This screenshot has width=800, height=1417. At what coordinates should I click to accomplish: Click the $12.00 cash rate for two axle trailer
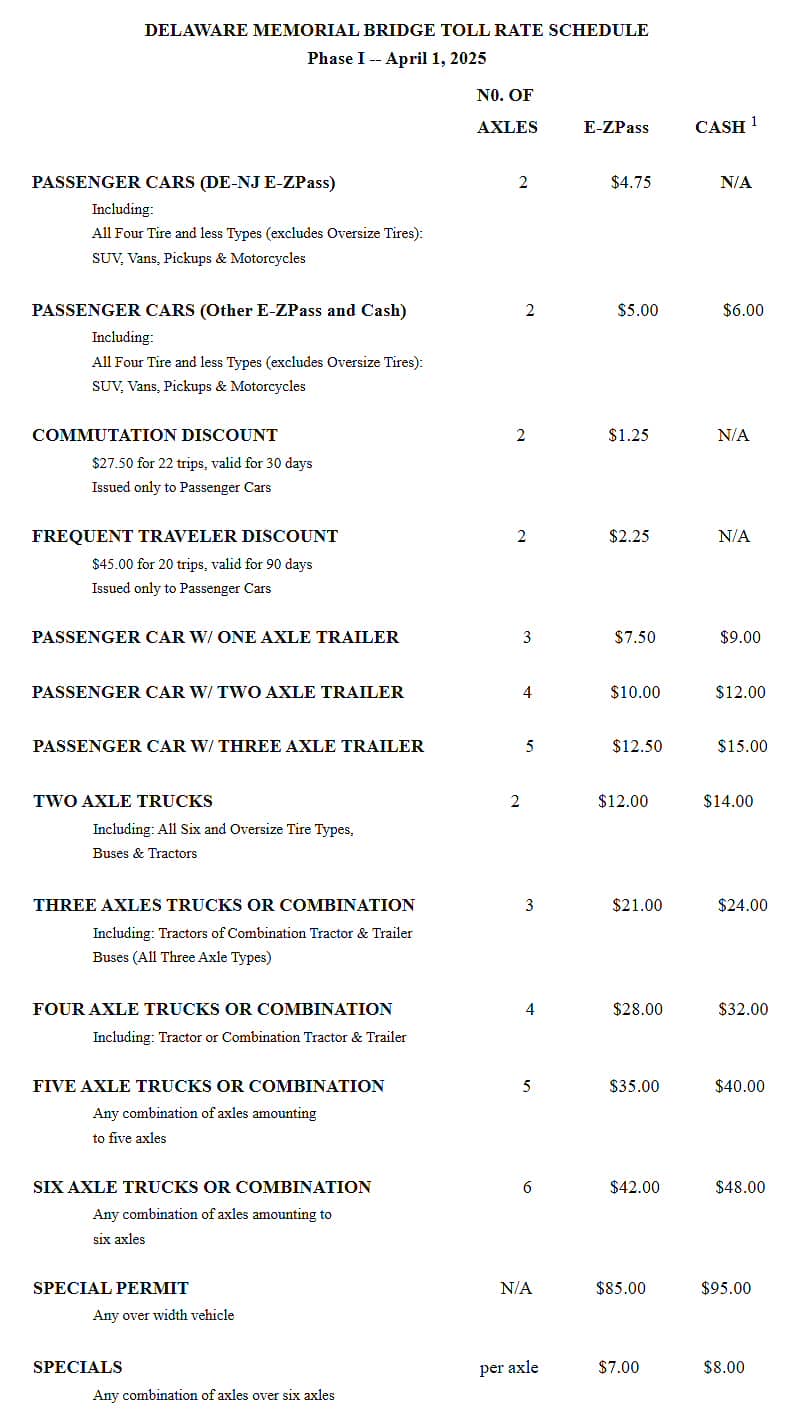click(x=741, y=692)
